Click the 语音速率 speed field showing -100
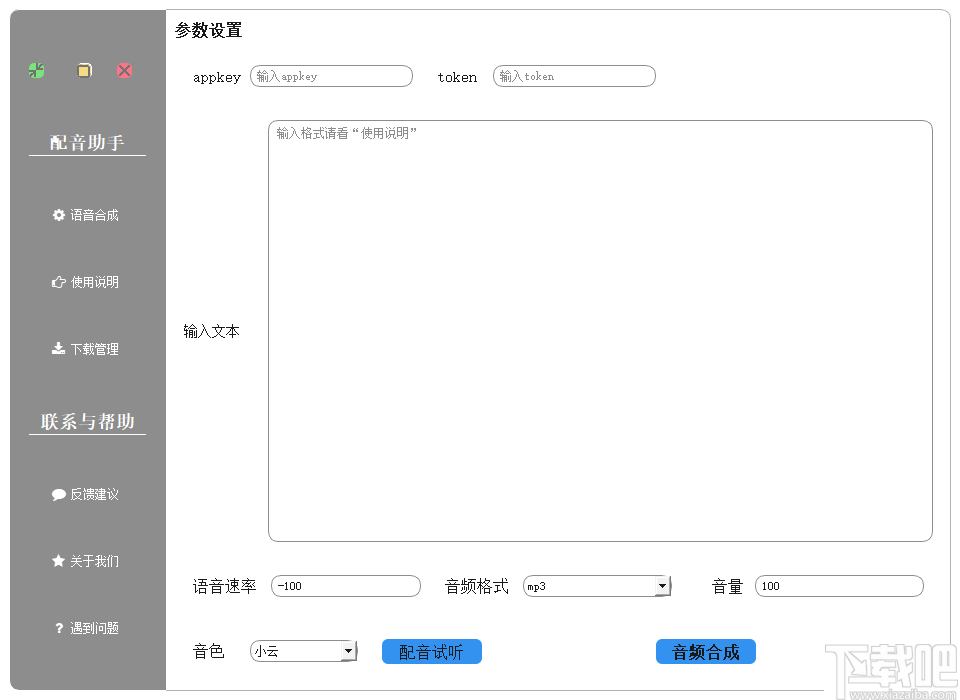960x700 pixels. tap(345, 586)
